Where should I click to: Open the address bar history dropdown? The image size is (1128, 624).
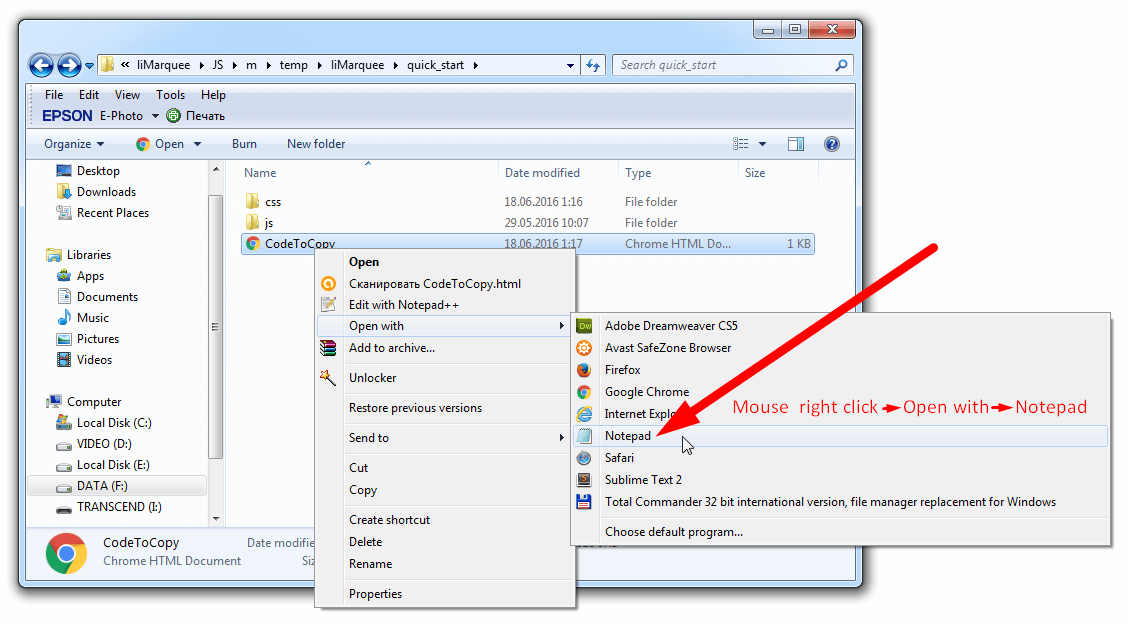[x=570, y=65]
